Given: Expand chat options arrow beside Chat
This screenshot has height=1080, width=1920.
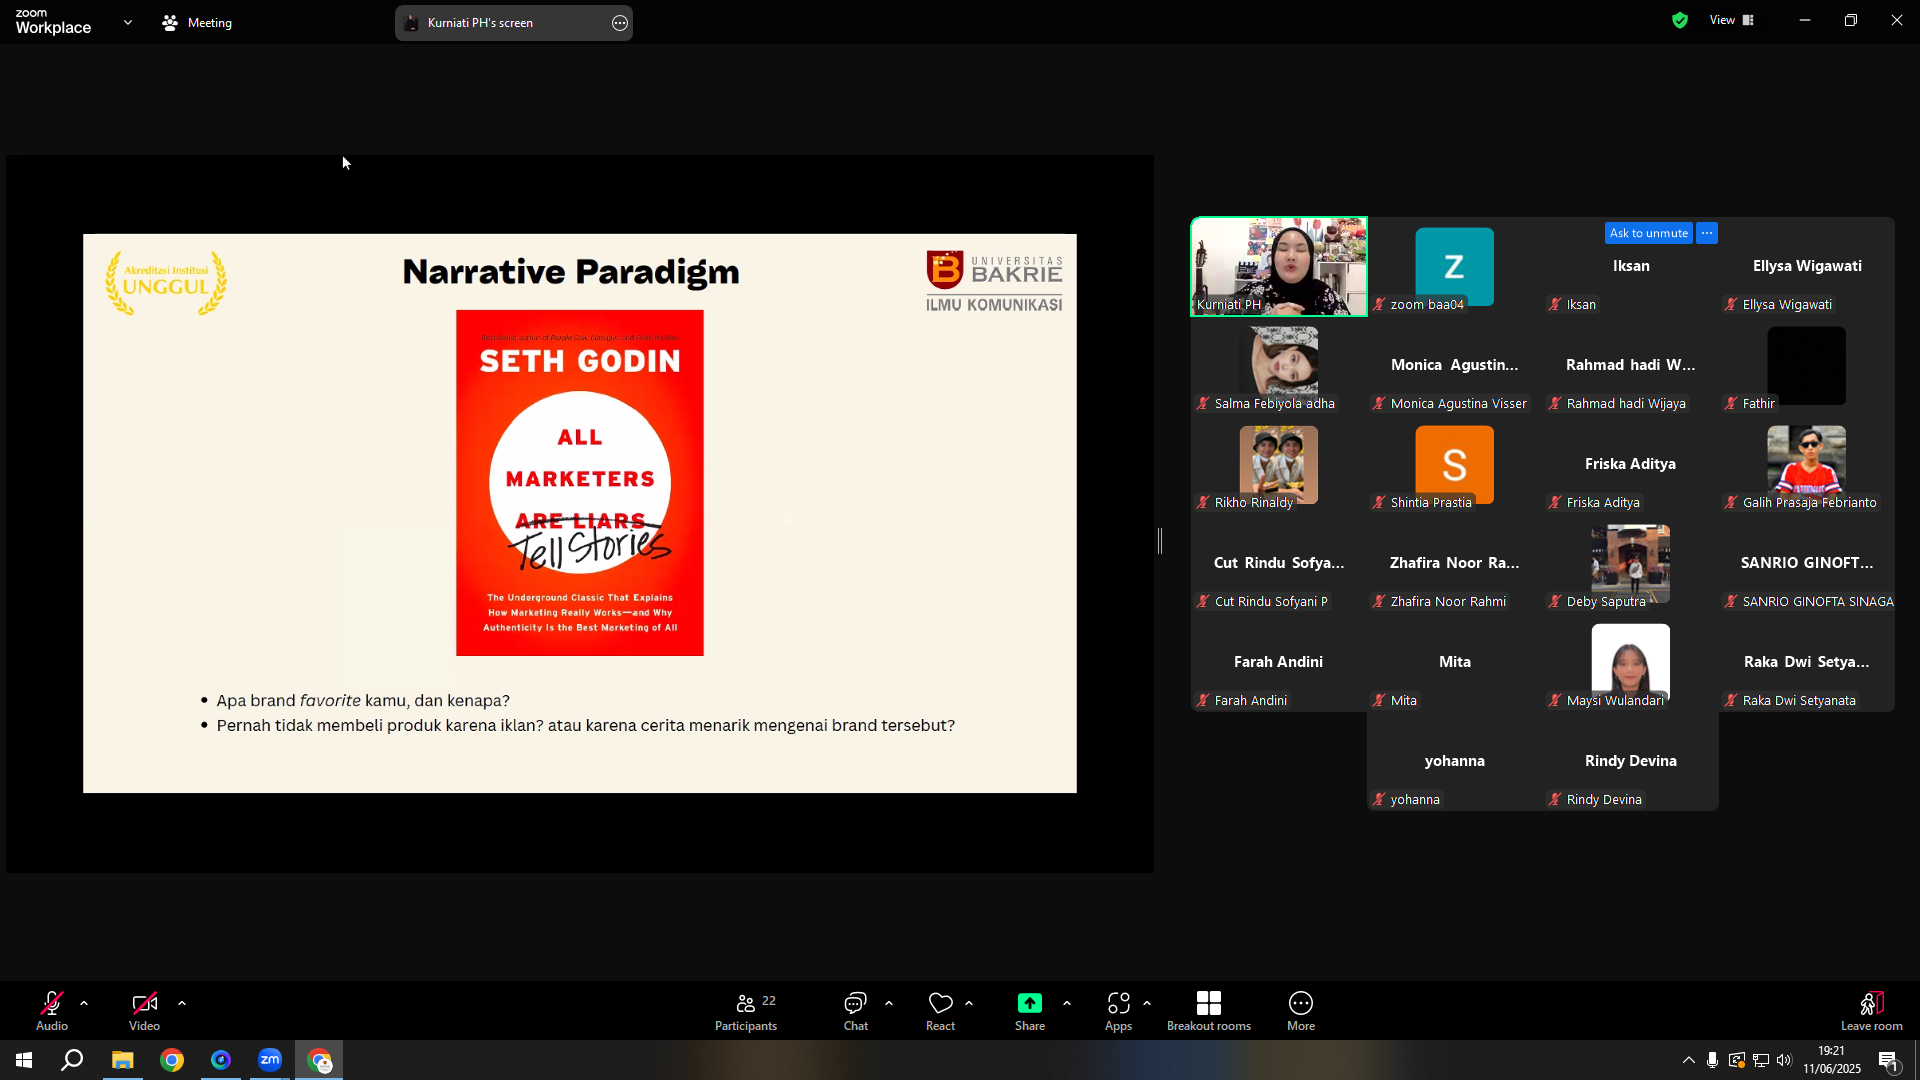Looking at the screenshot, I should pyautogui.click(x=889, y=1002).
